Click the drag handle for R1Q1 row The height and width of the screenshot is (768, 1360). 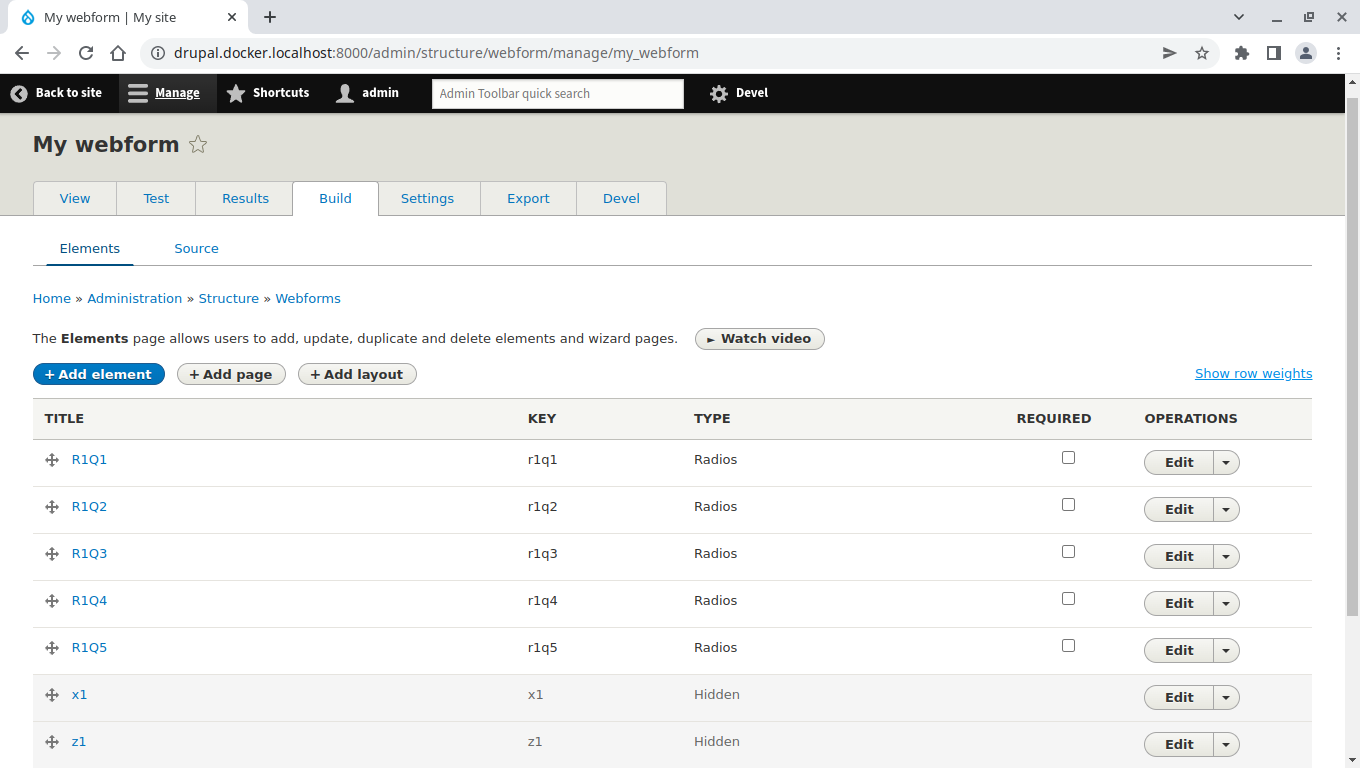tap(52, 460)
